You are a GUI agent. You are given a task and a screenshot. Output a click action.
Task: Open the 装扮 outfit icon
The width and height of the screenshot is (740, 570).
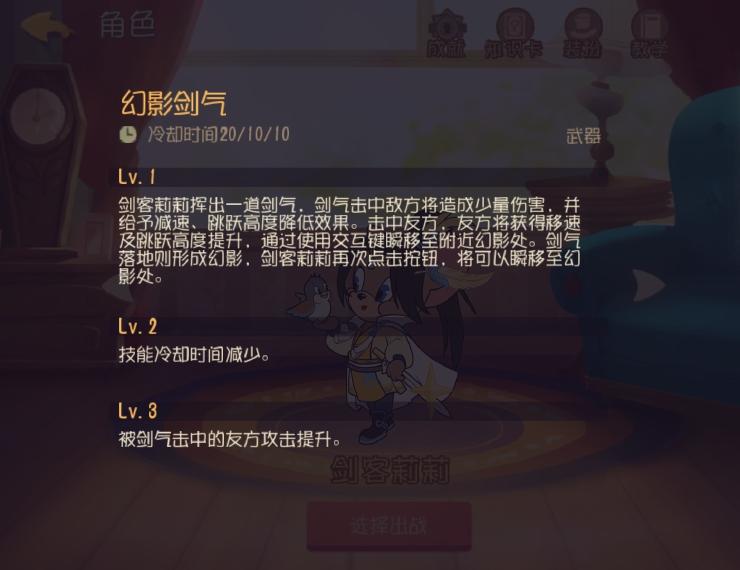tap(582, 34)
